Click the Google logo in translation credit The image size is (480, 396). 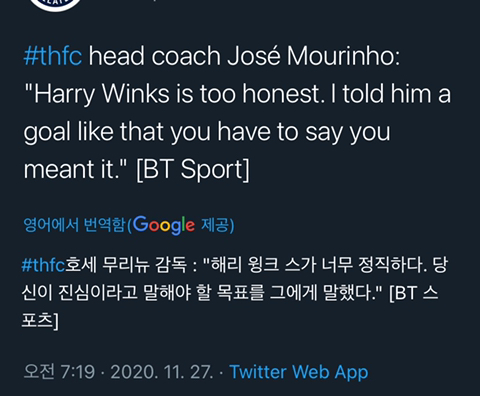click(164, 225)
